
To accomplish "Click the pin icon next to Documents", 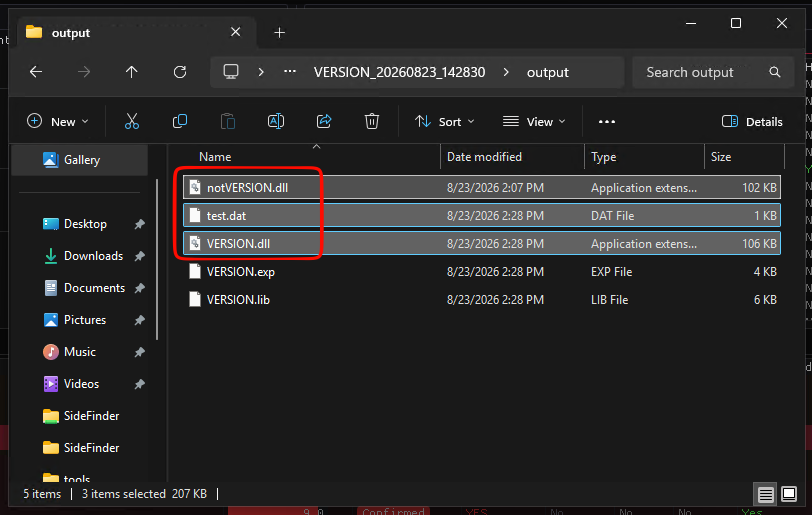I will click(139, 289).
